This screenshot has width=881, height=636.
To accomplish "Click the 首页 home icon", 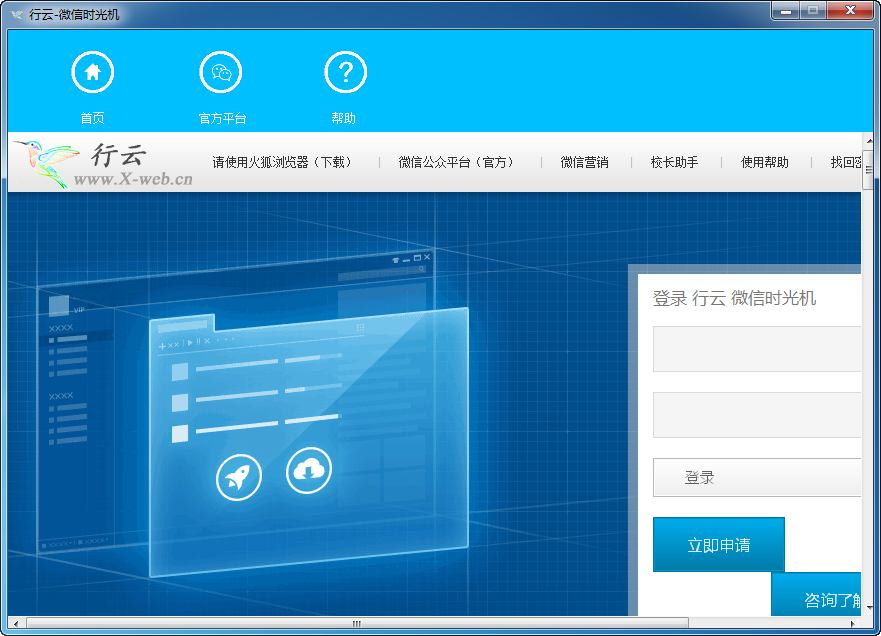I will click(x=93, y=71).
